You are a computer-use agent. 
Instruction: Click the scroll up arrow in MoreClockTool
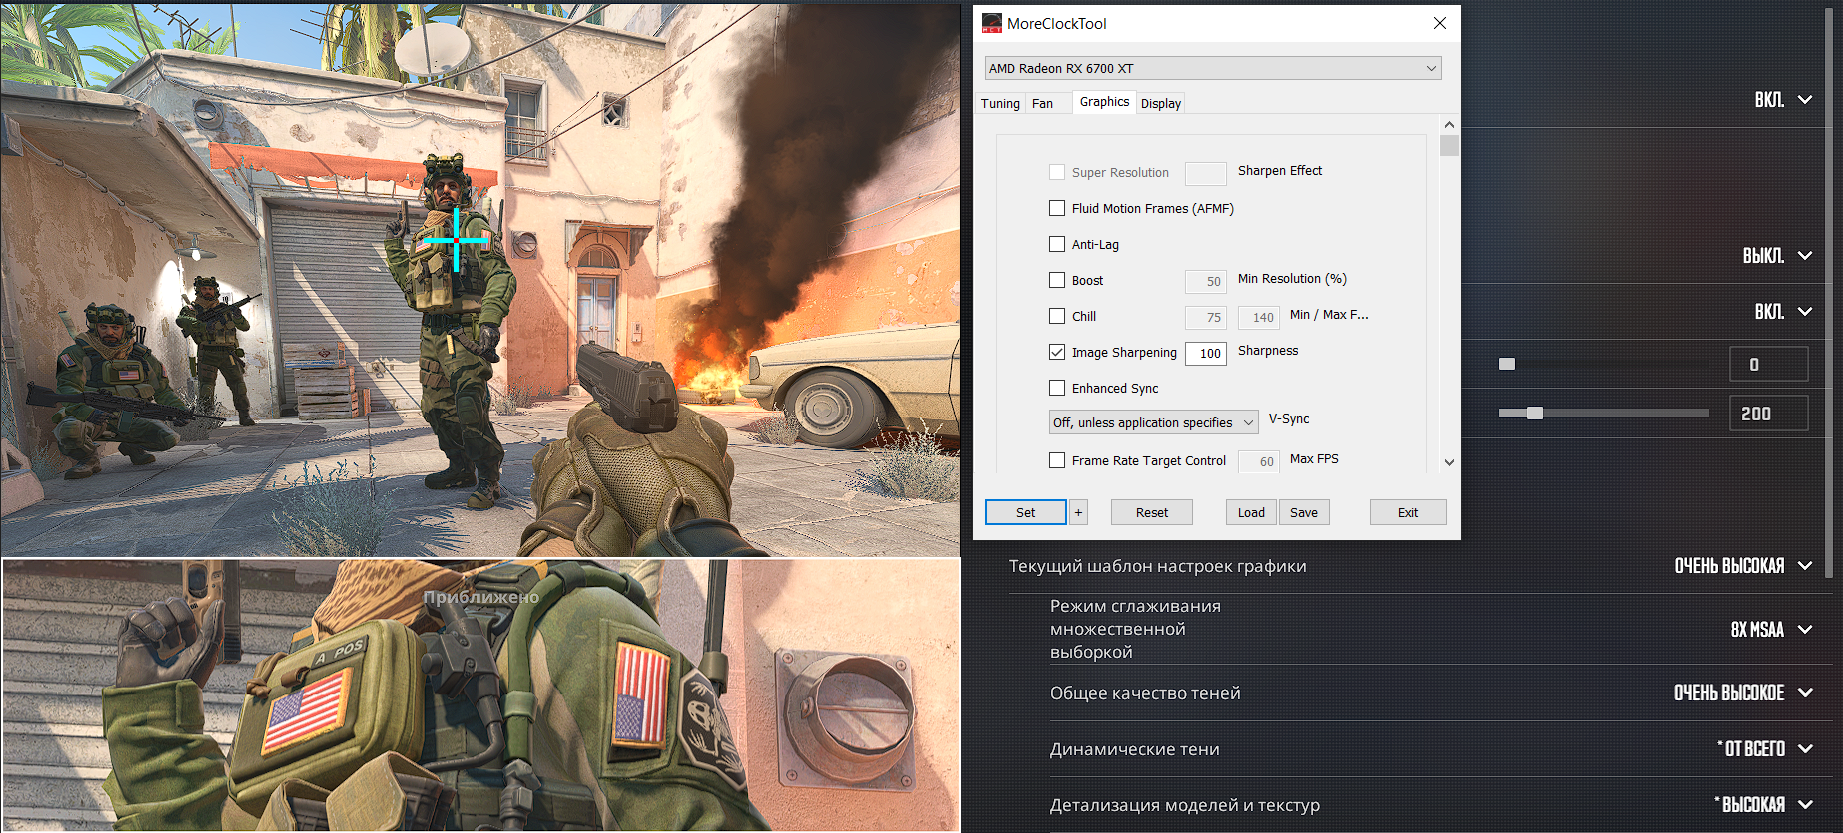[x=1449, y=125]
